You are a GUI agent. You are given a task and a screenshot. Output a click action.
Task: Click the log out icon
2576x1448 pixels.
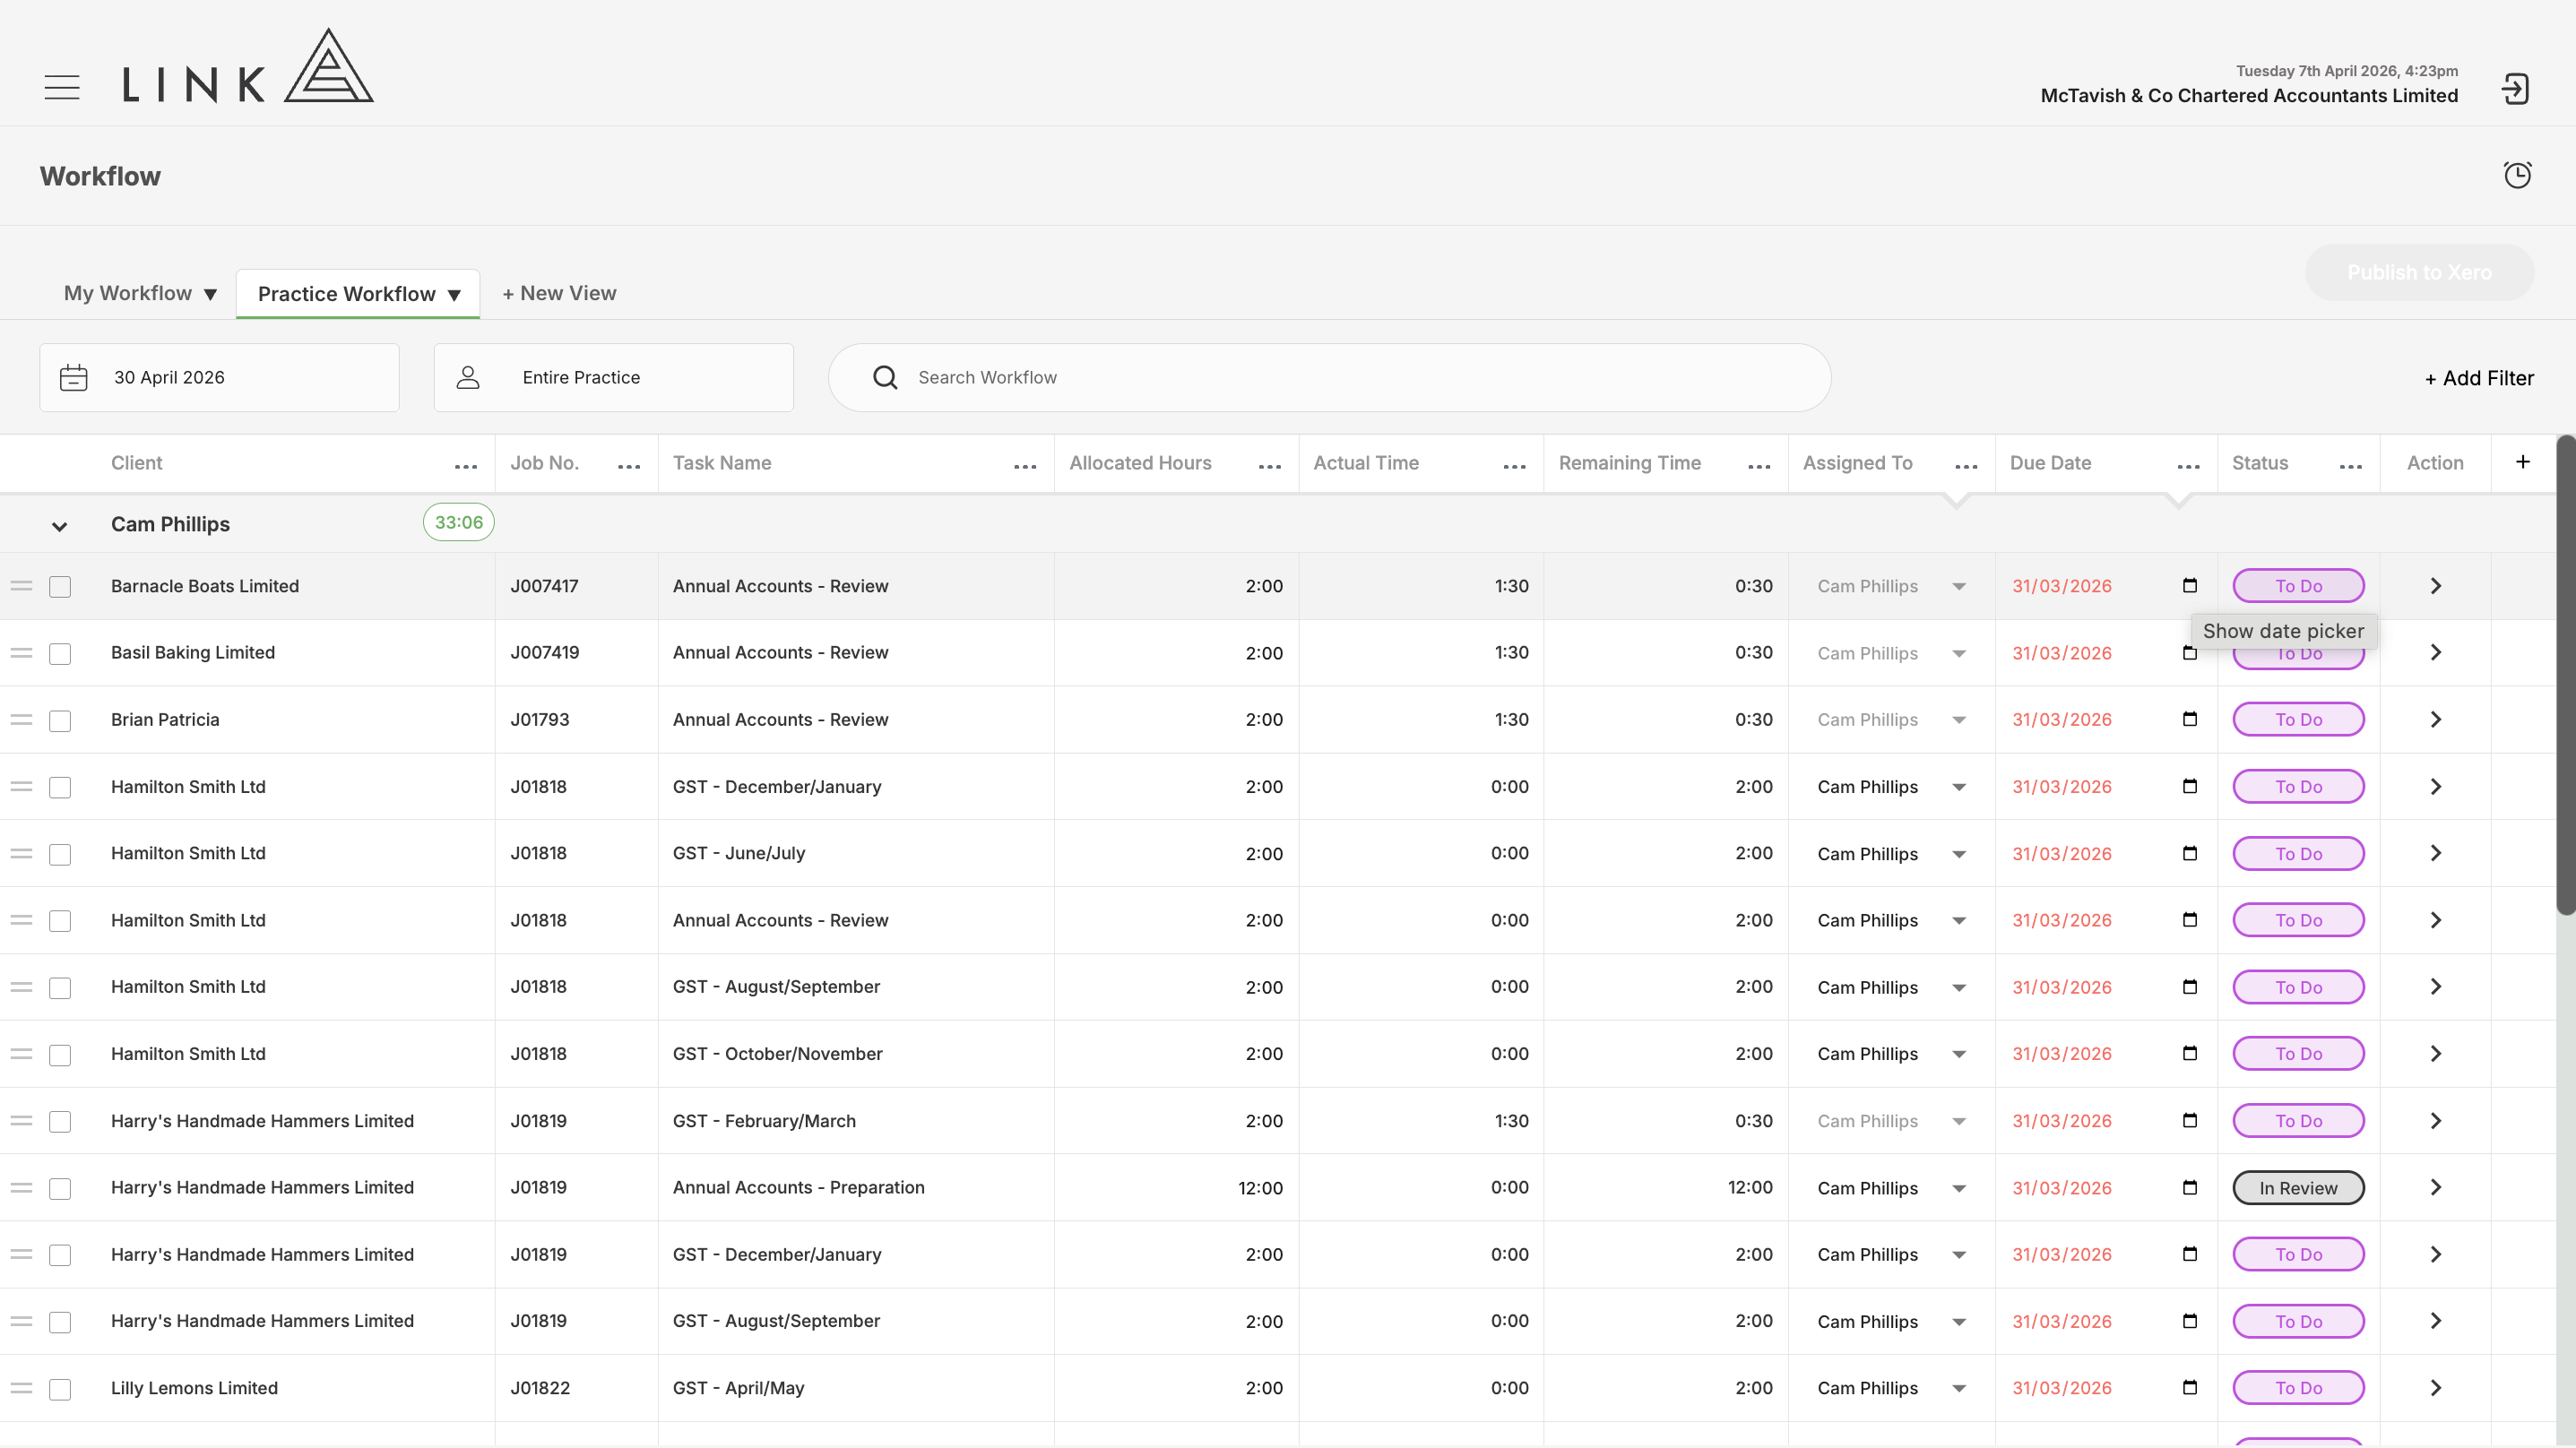(2515, 89)
